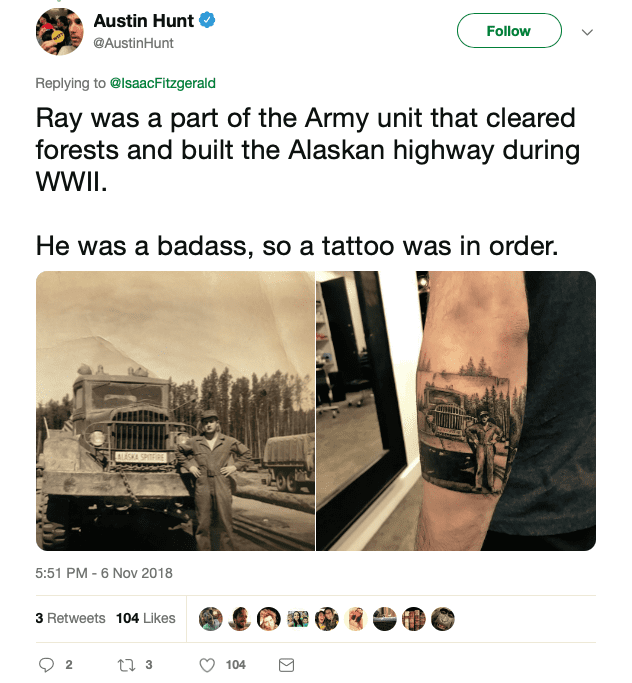Follow Austin Hunt
632x683 pixels.
point(509,30)
